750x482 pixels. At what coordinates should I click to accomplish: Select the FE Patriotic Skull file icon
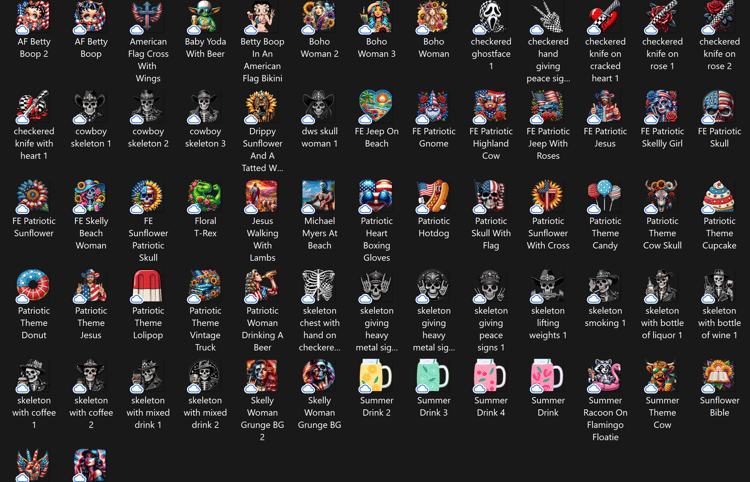(x=719, y=106)
